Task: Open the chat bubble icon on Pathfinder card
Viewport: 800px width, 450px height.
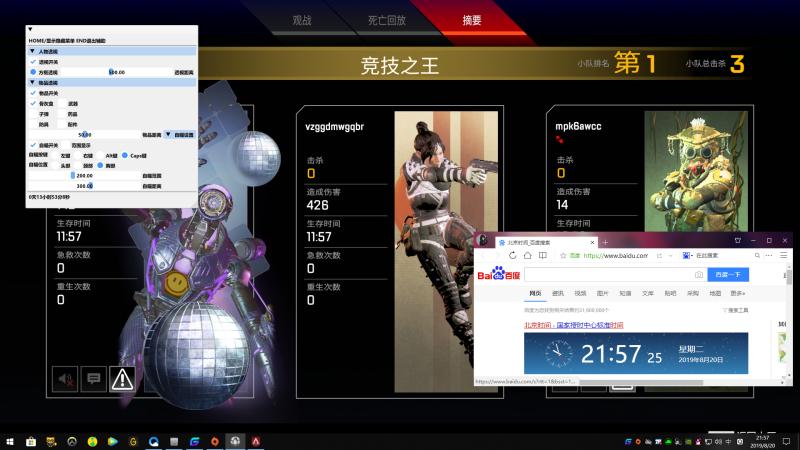Action: [94, 379]
